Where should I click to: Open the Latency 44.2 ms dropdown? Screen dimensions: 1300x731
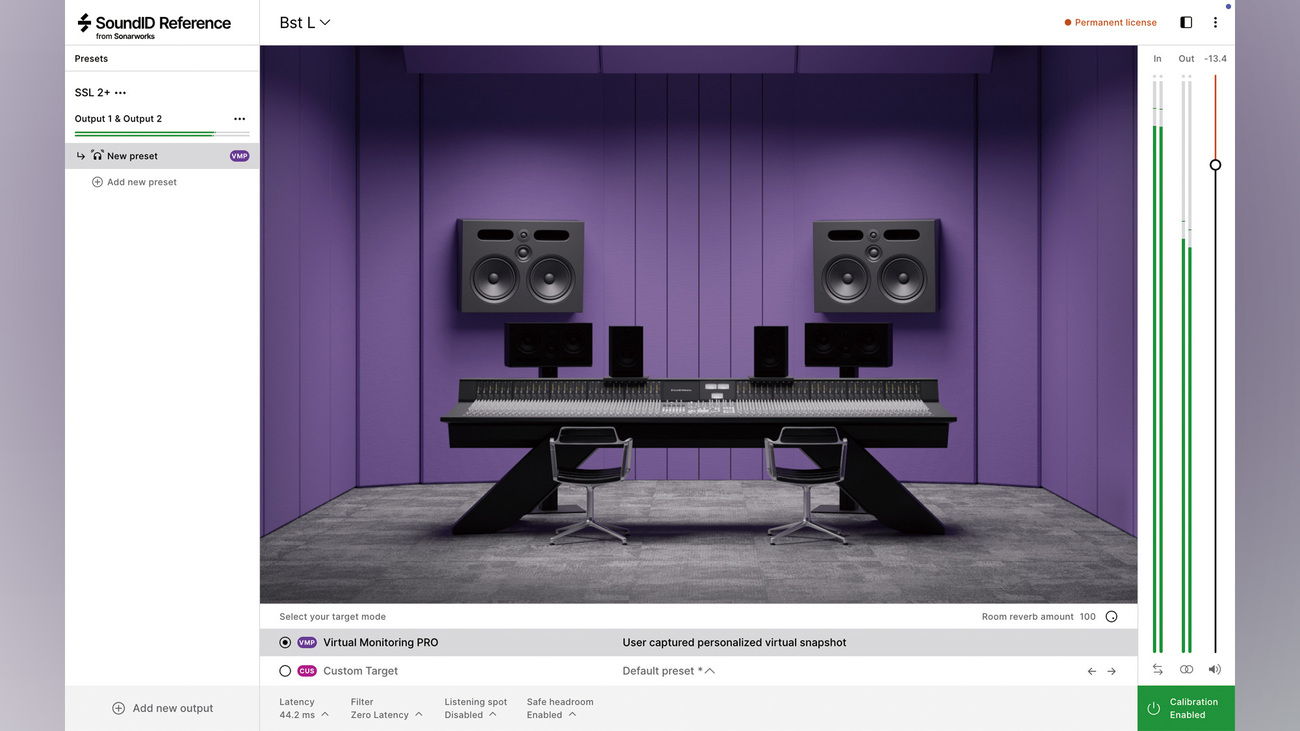point(304,708)
